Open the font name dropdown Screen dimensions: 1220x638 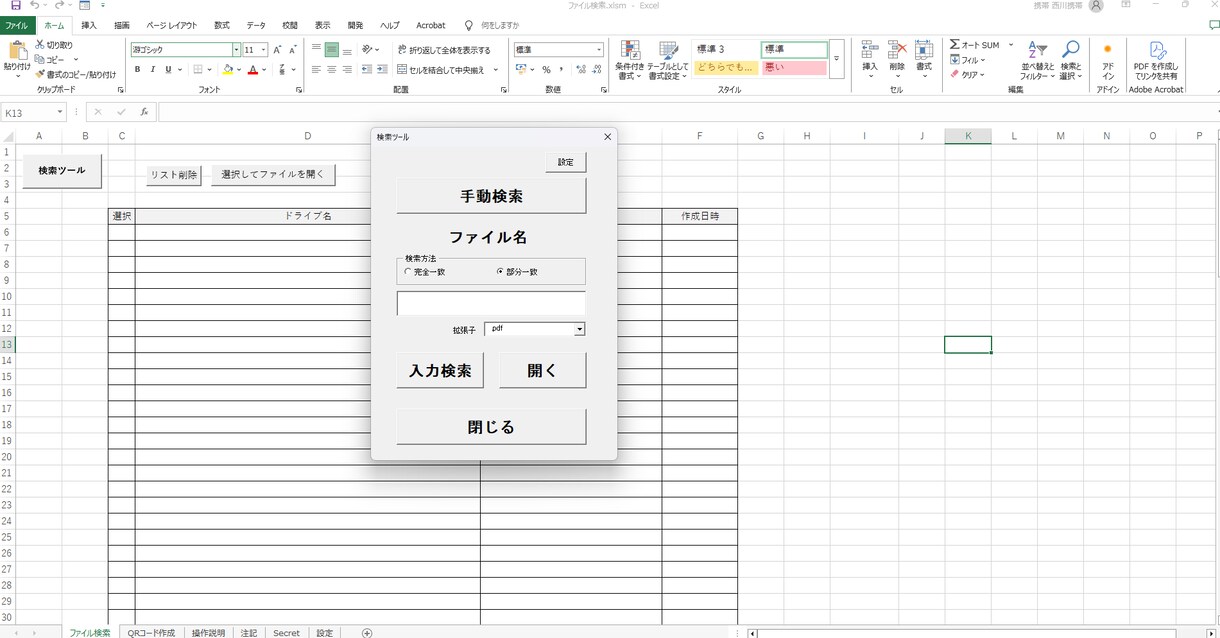coord(236,50)
